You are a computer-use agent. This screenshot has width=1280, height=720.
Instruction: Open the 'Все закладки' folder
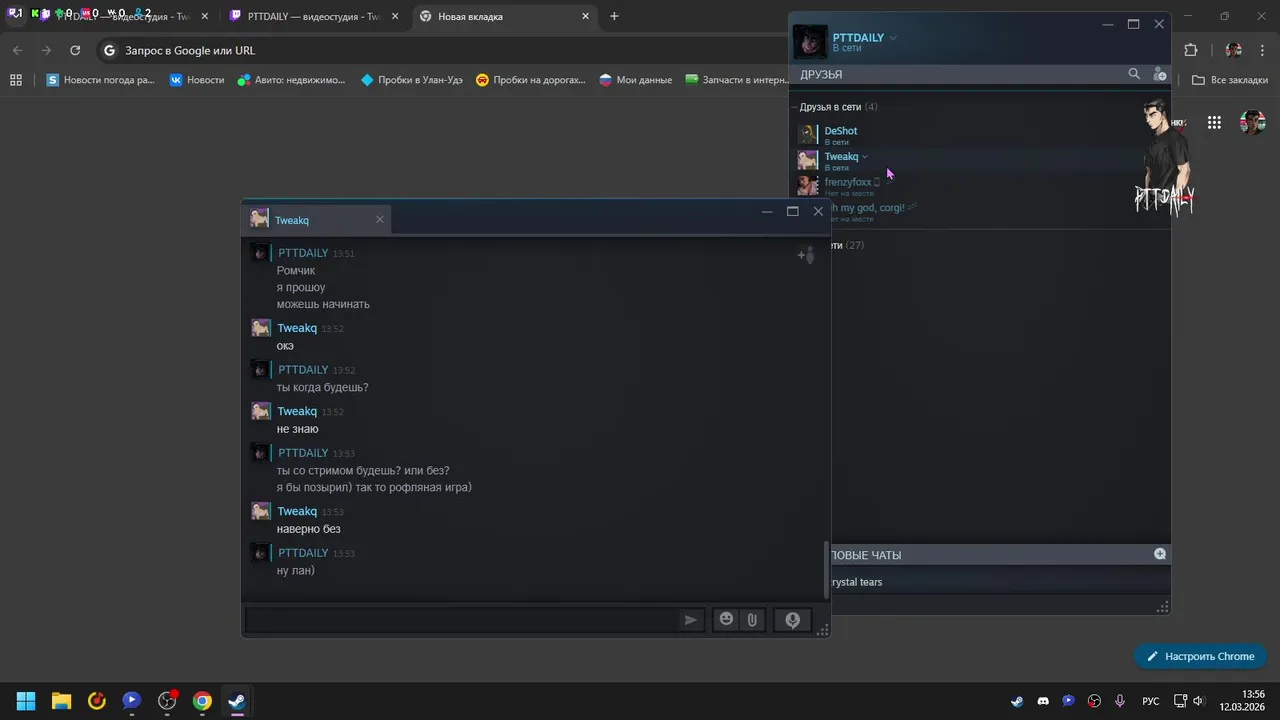click(1231, 80)
